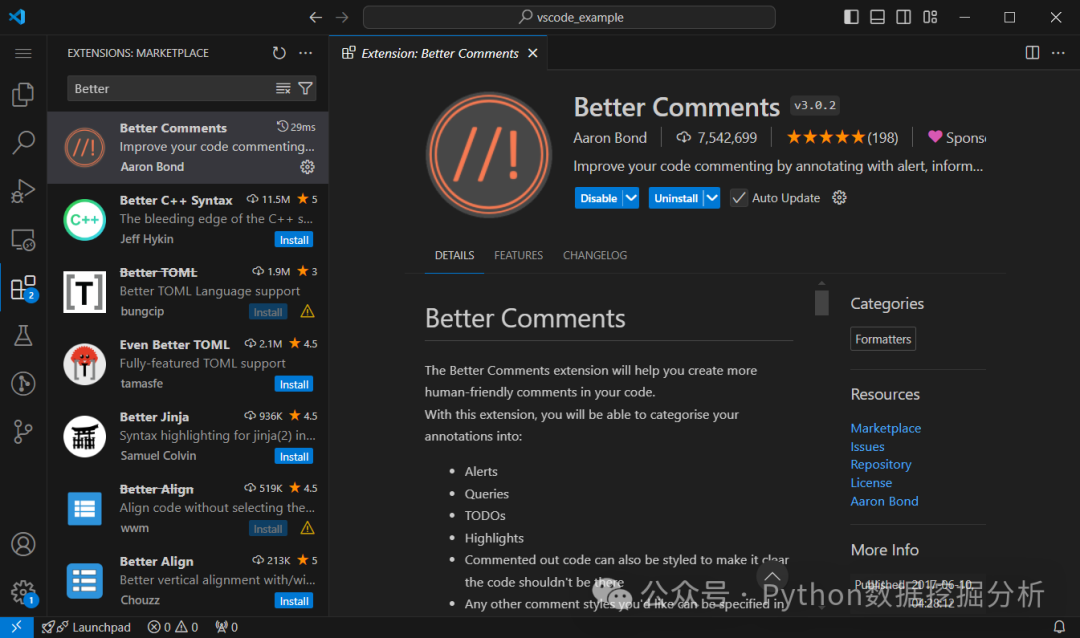Screen dimensions: 1080x638
Task: Go forward with the navigation arrow
Action: 342,17
